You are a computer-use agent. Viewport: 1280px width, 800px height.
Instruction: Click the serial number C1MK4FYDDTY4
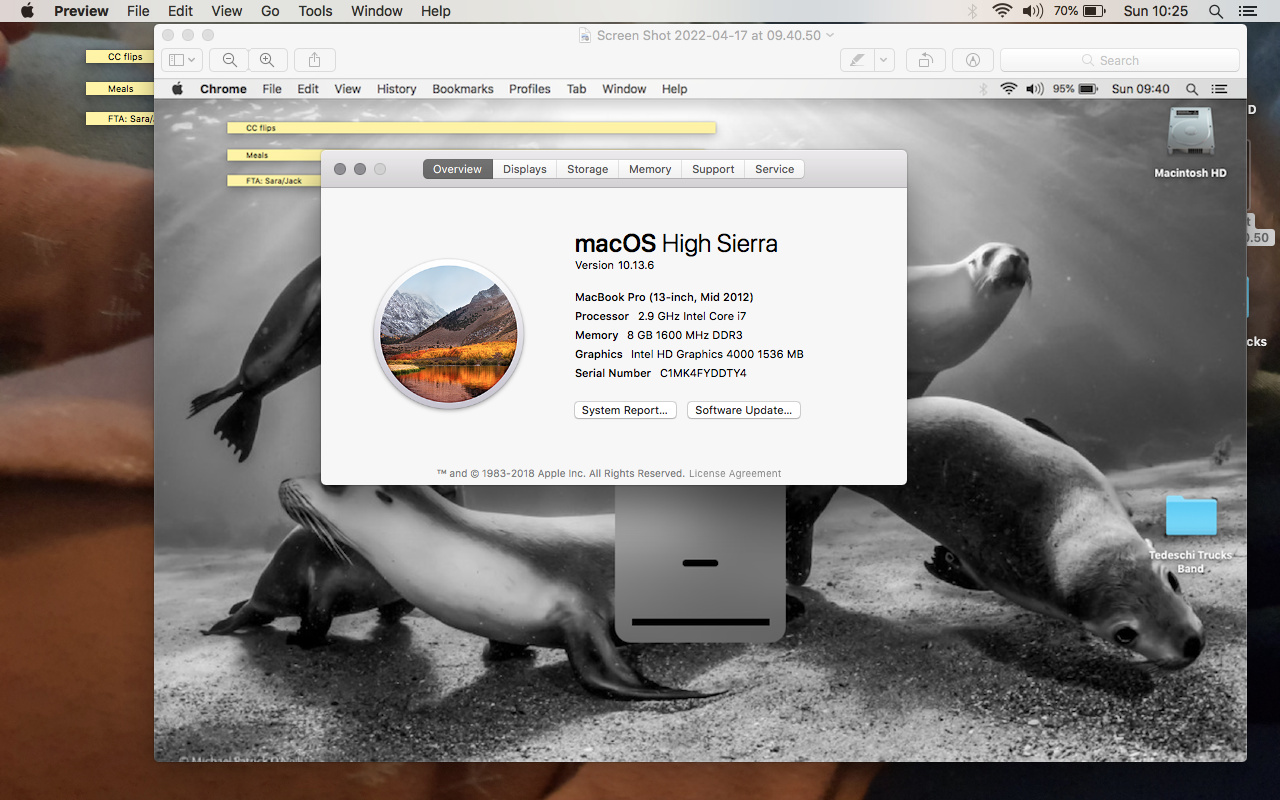[x=703, y=373]
